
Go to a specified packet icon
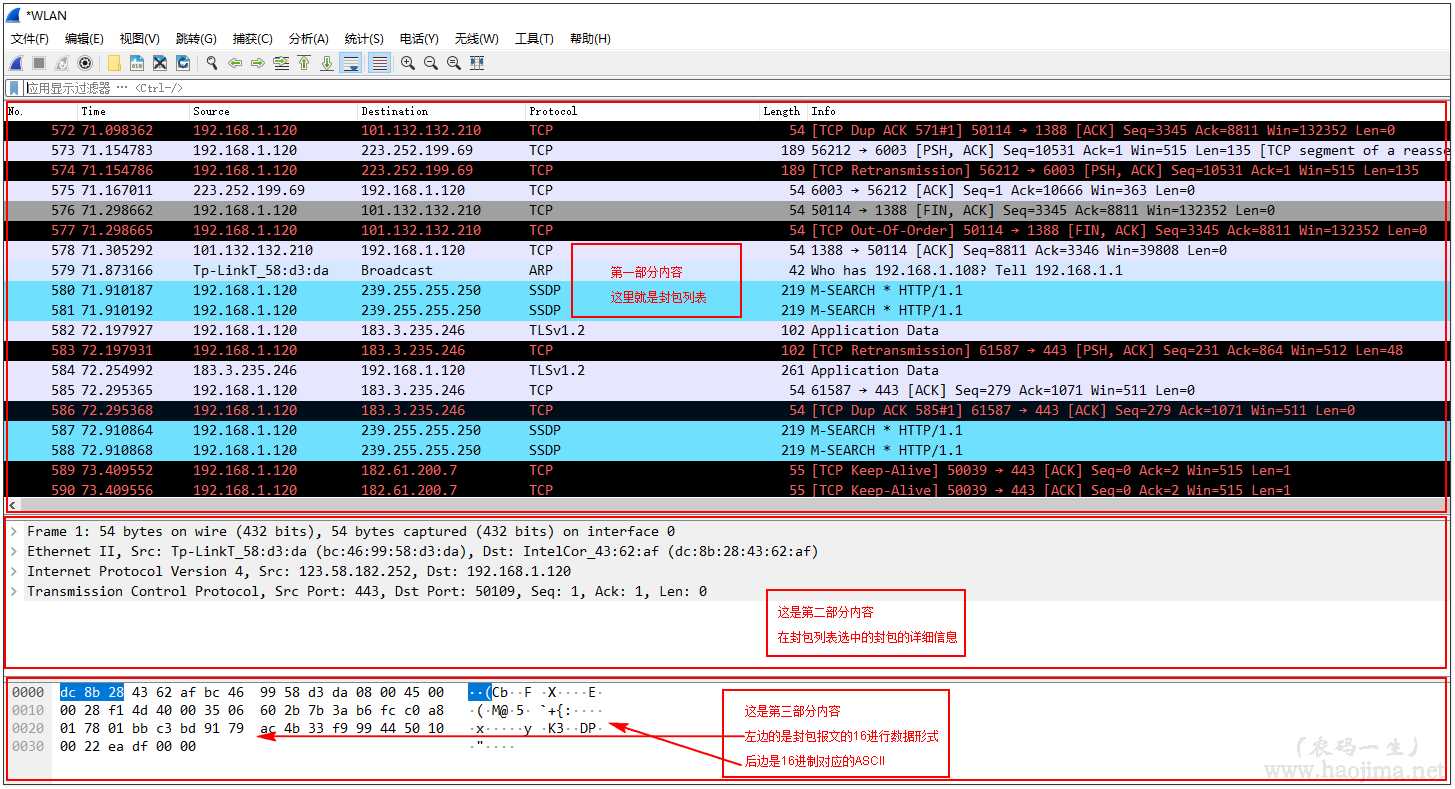click(281, 63)
